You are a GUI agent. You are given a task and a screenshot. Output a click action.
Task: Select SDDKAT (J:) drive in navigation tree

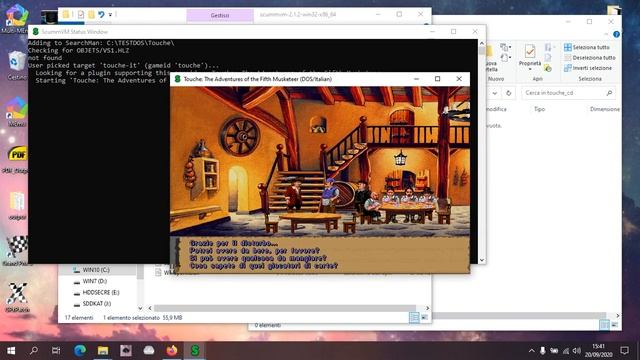96,304
